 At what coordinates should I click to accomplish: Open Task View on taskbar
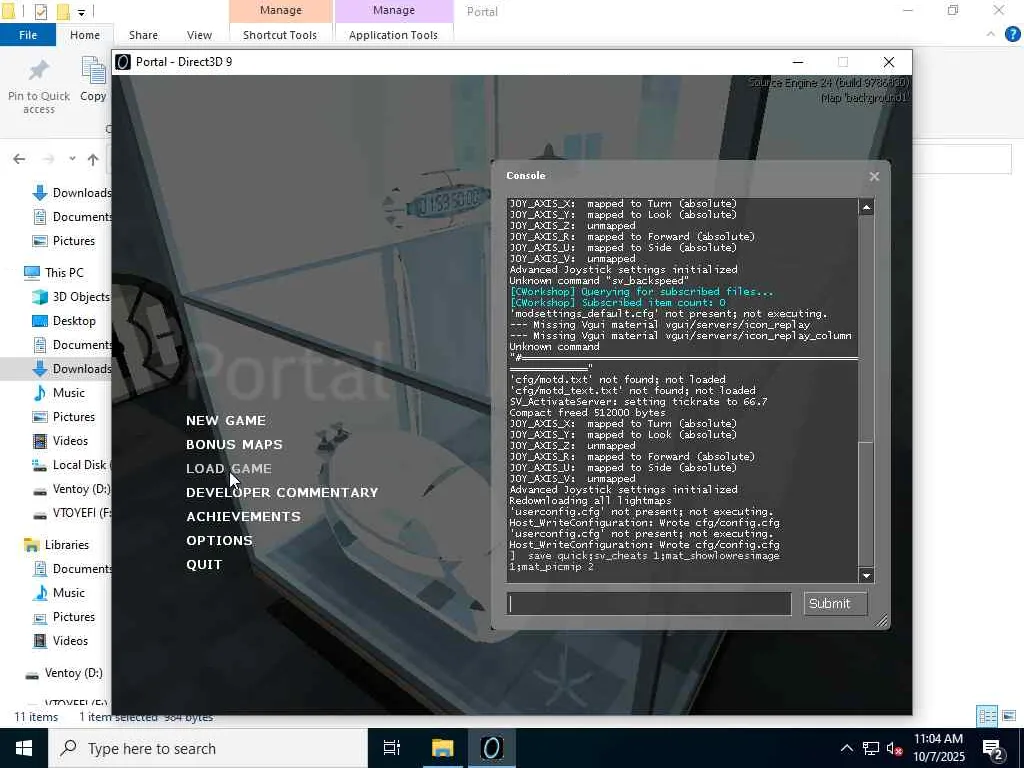pos(392,748)
